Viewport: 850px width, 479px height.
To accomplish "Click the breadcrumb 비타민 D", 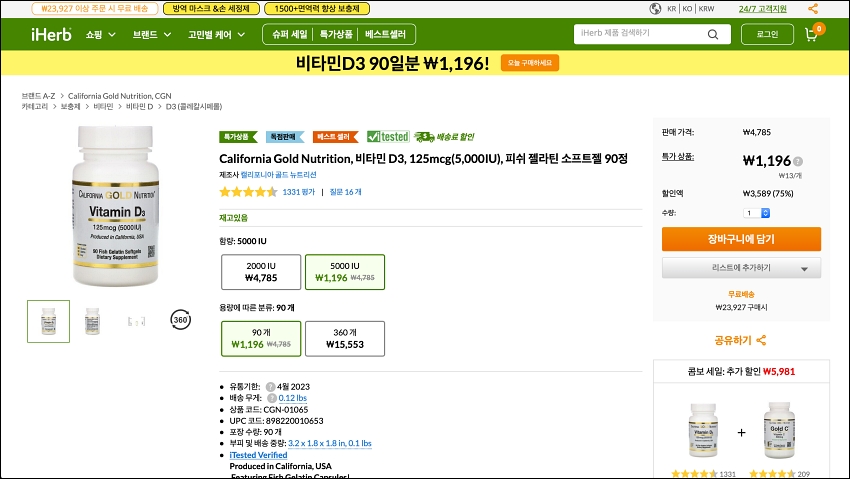I will 139,107.
